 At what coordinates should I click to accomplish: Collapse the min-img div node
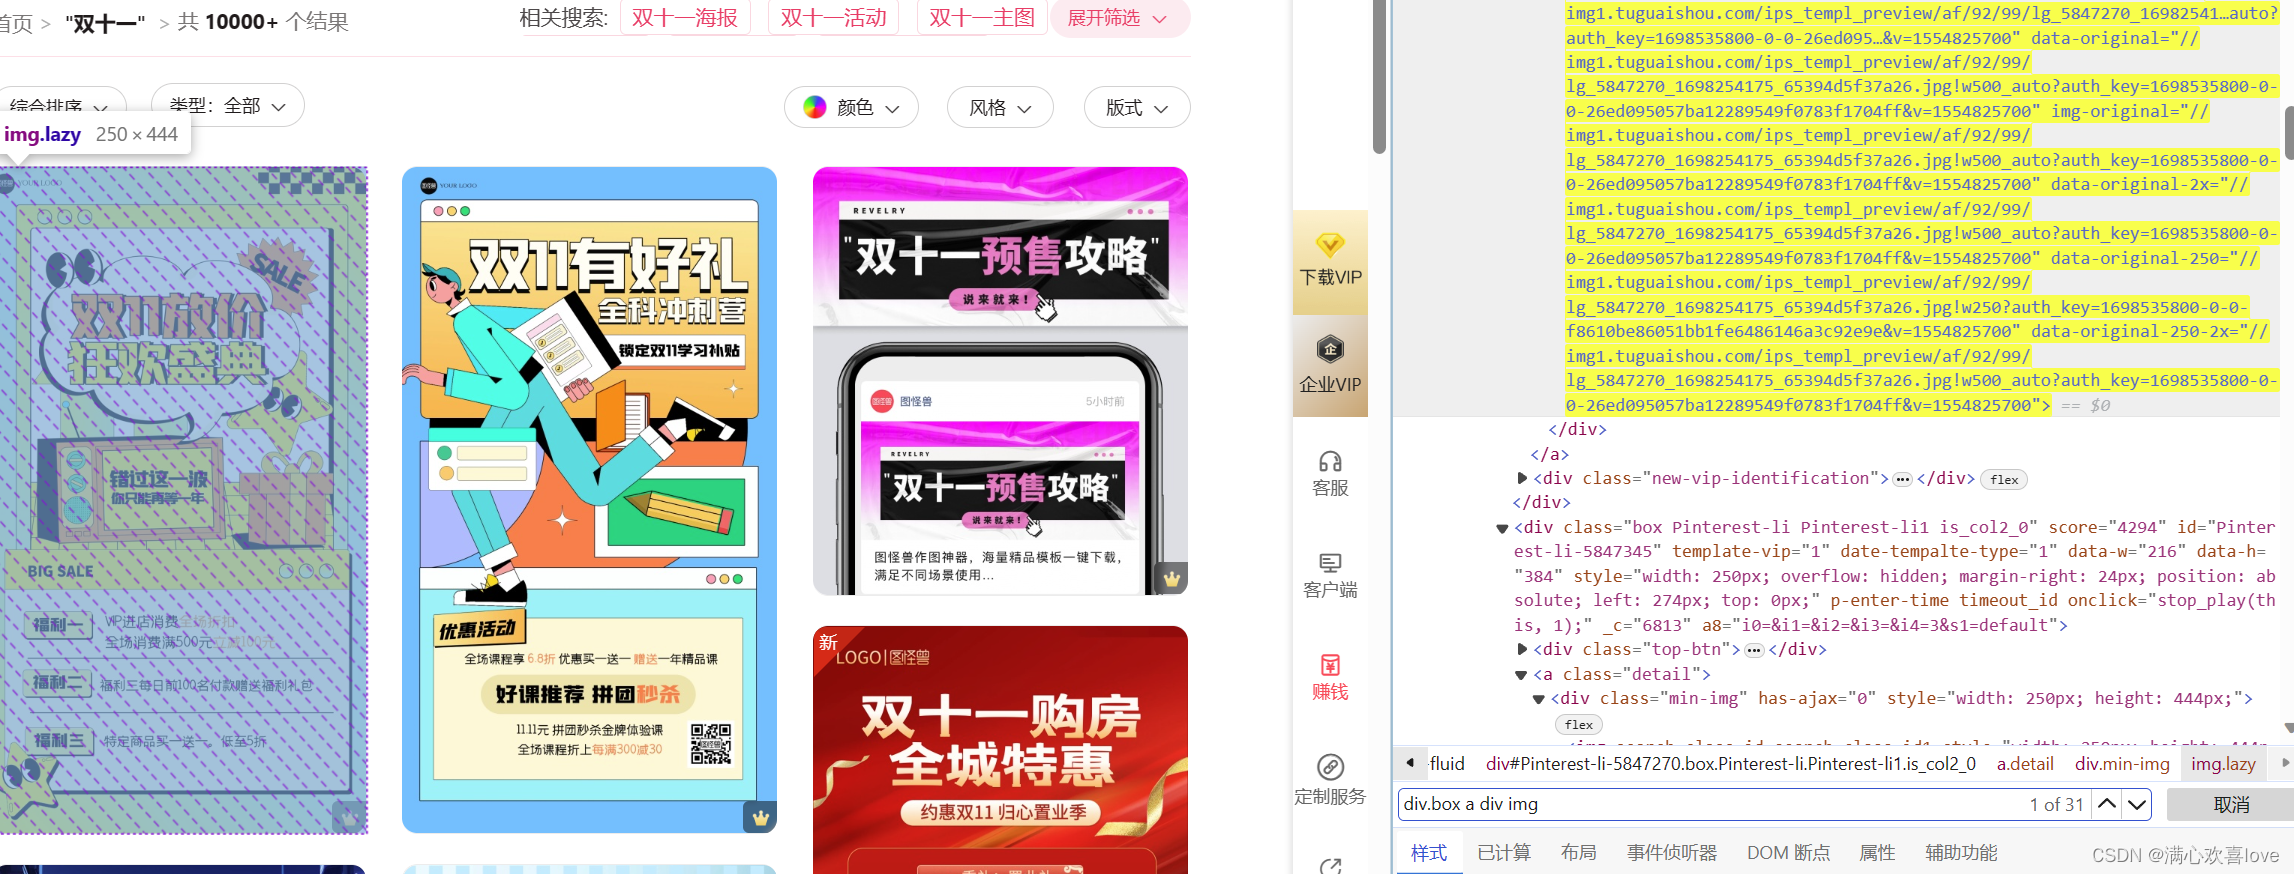pyautogui.click(x=1539, y=699)
